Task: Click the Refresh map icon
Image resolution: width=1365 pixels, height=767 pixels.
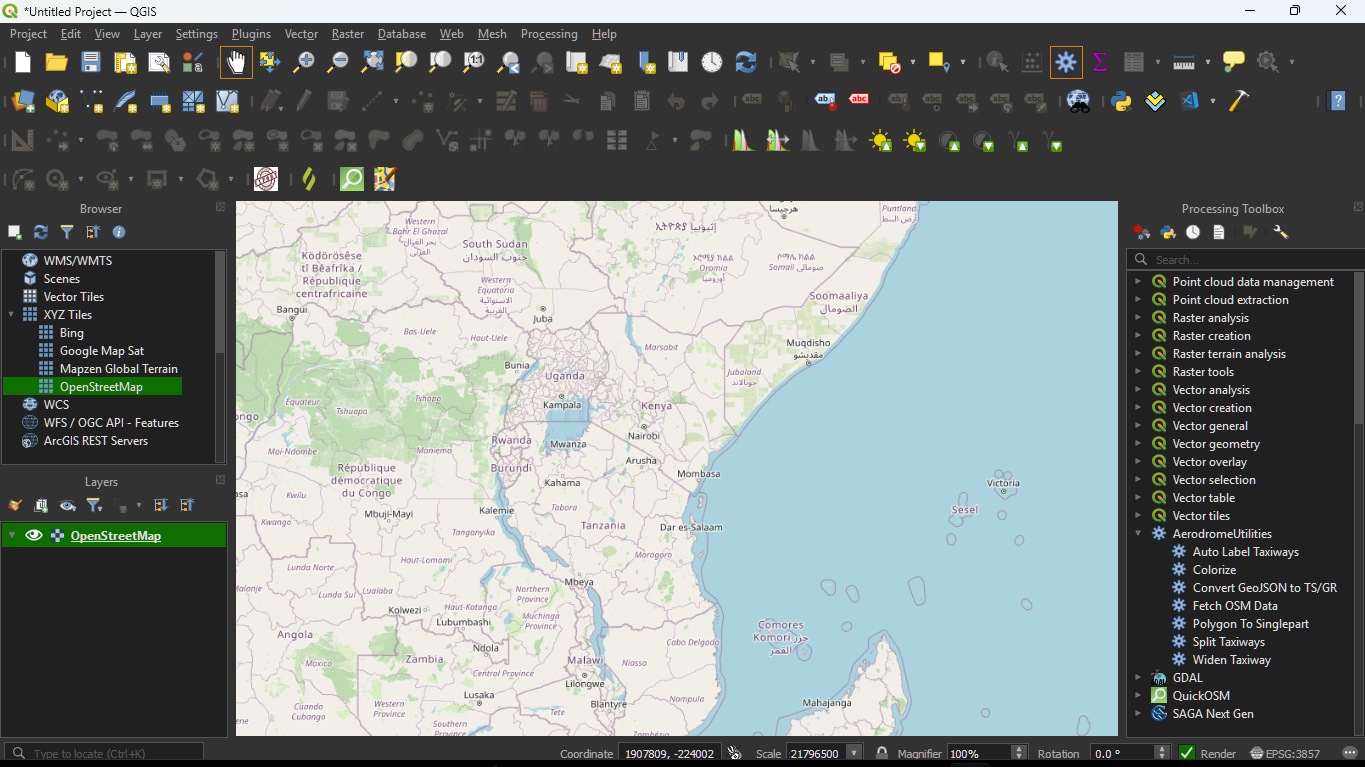Action: (745, 63)
